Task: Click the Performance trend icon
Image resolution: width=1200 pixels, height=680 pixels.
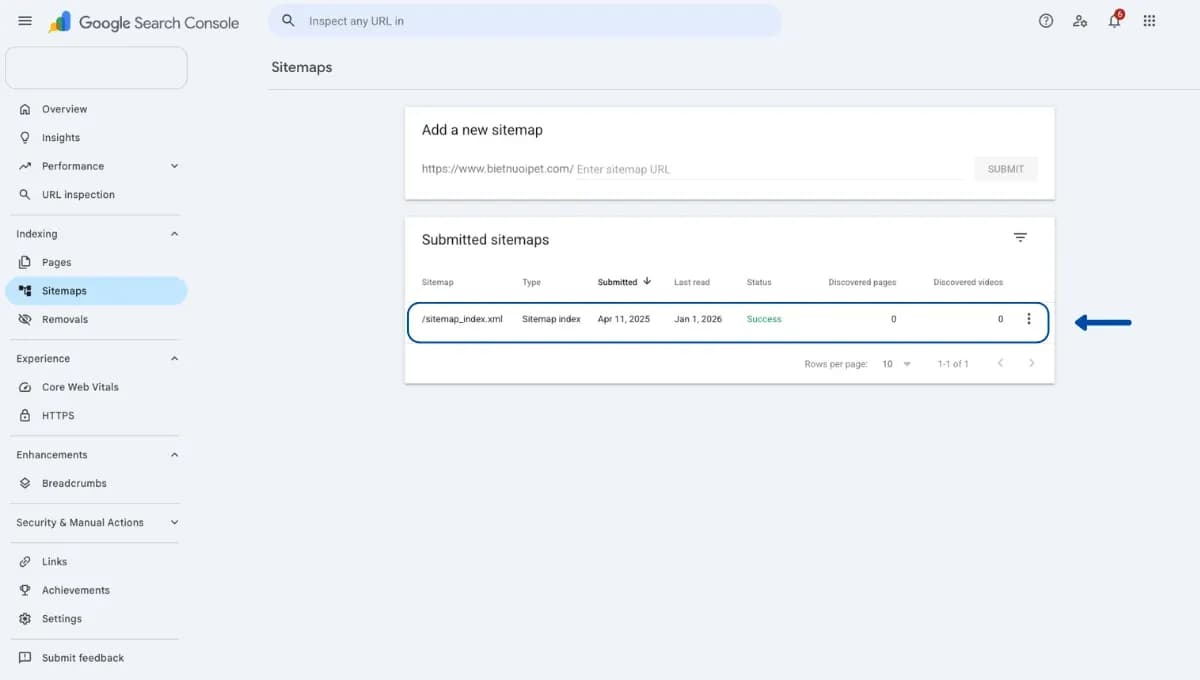Action: (25, 166)
